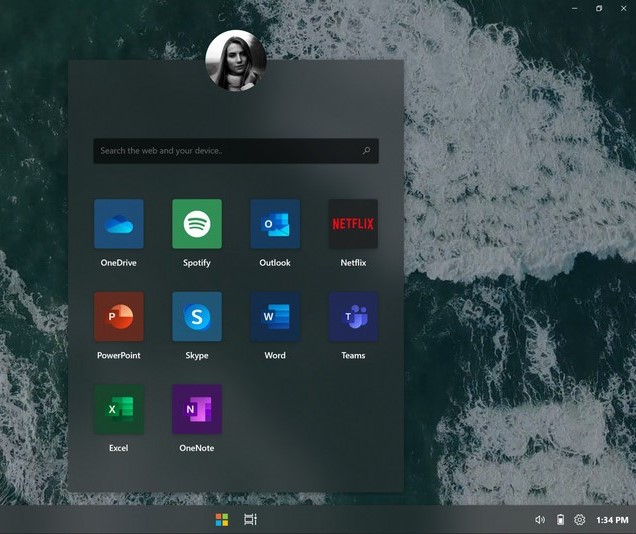The height and width of the screenshot is (534, 636).
Task: Close the window with the X button
Action: pos(623,9)
